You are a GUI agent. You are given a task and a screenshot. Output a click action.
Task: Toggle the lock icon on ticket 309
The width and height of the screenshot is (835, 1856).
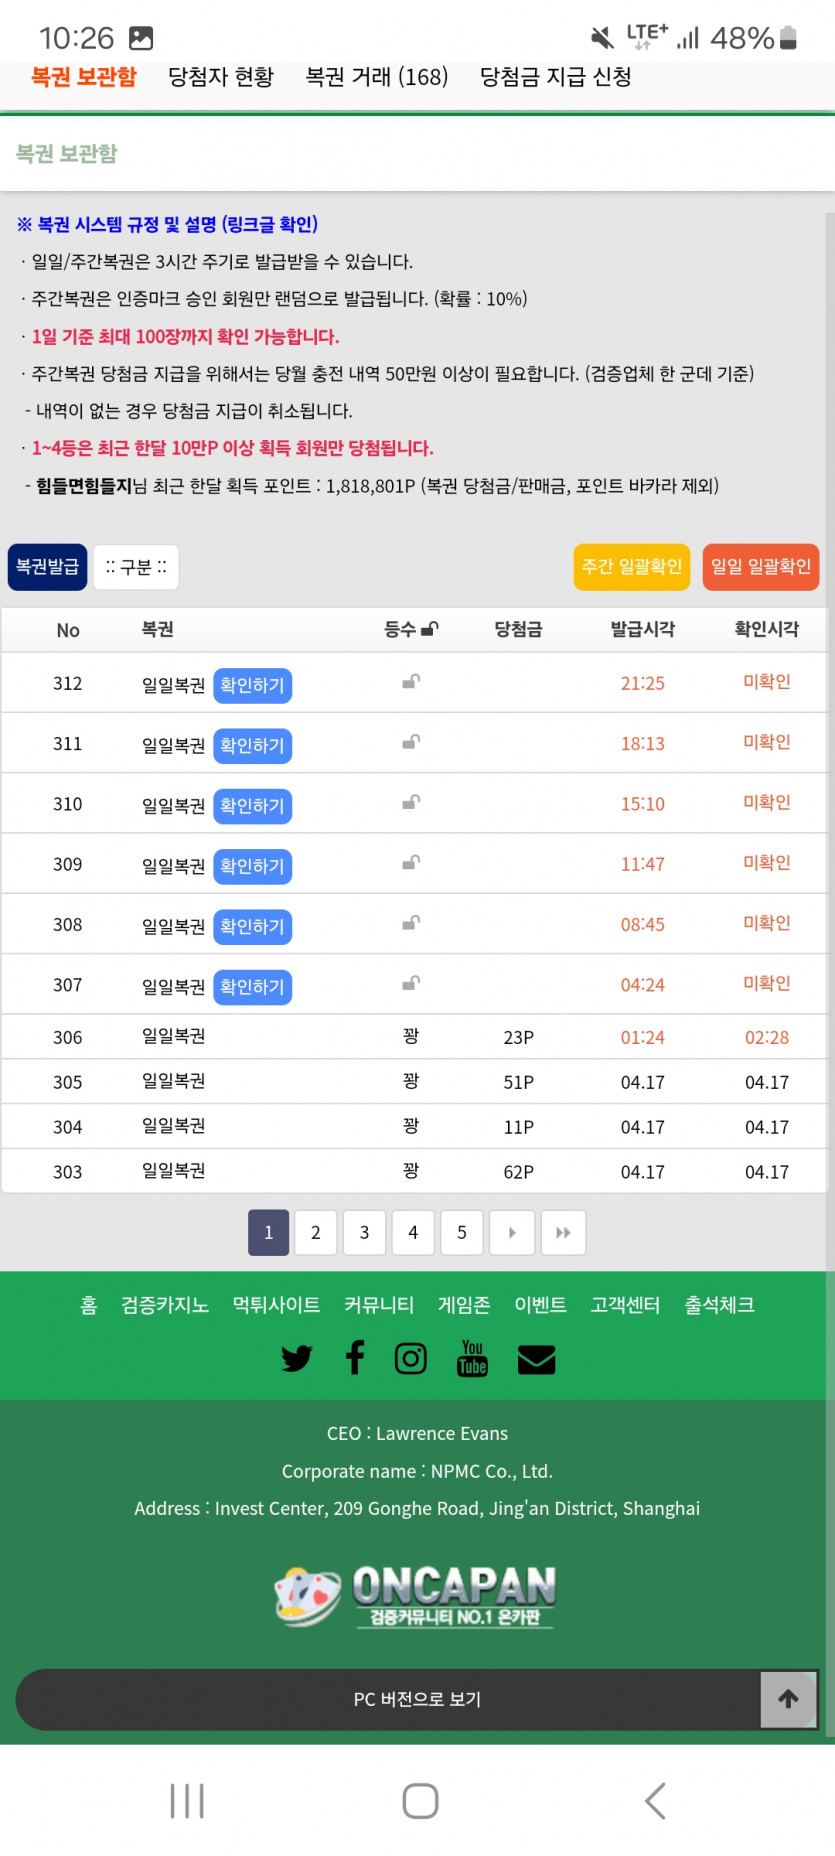pos(411,863)
